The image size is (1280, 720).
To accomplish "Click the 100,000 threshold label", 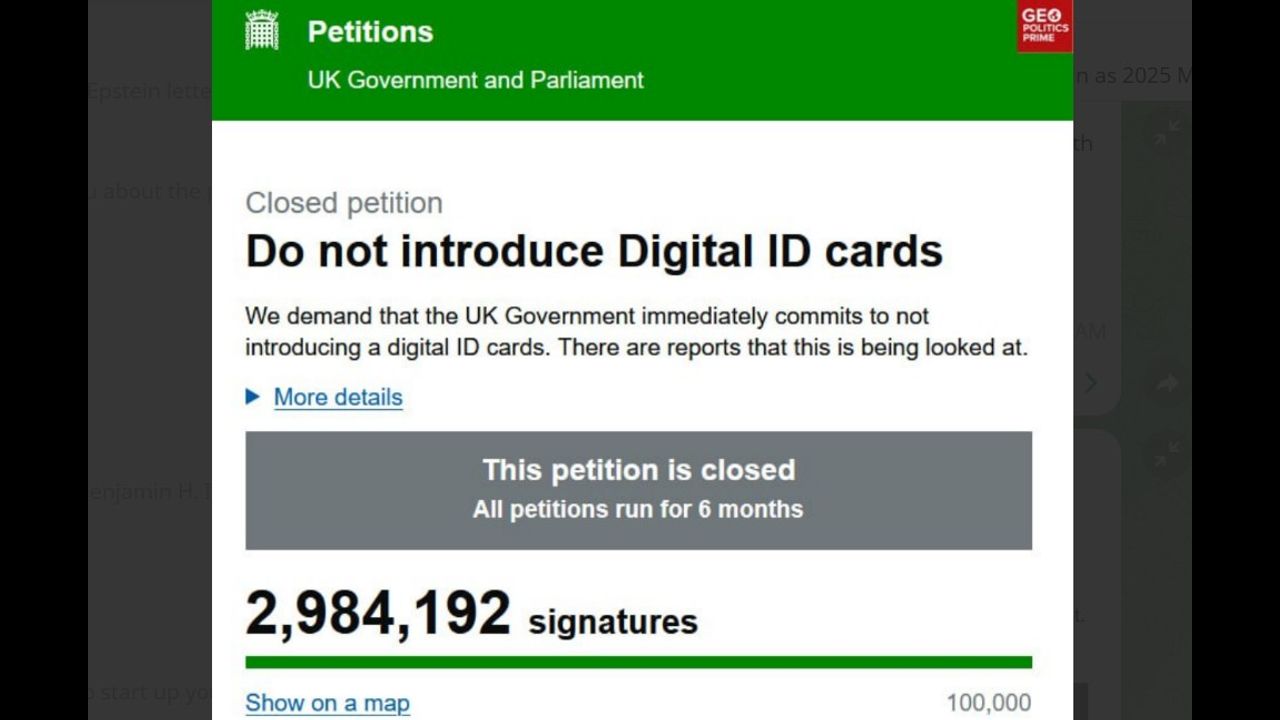I will pyautogui.click(x=988, y=703).
